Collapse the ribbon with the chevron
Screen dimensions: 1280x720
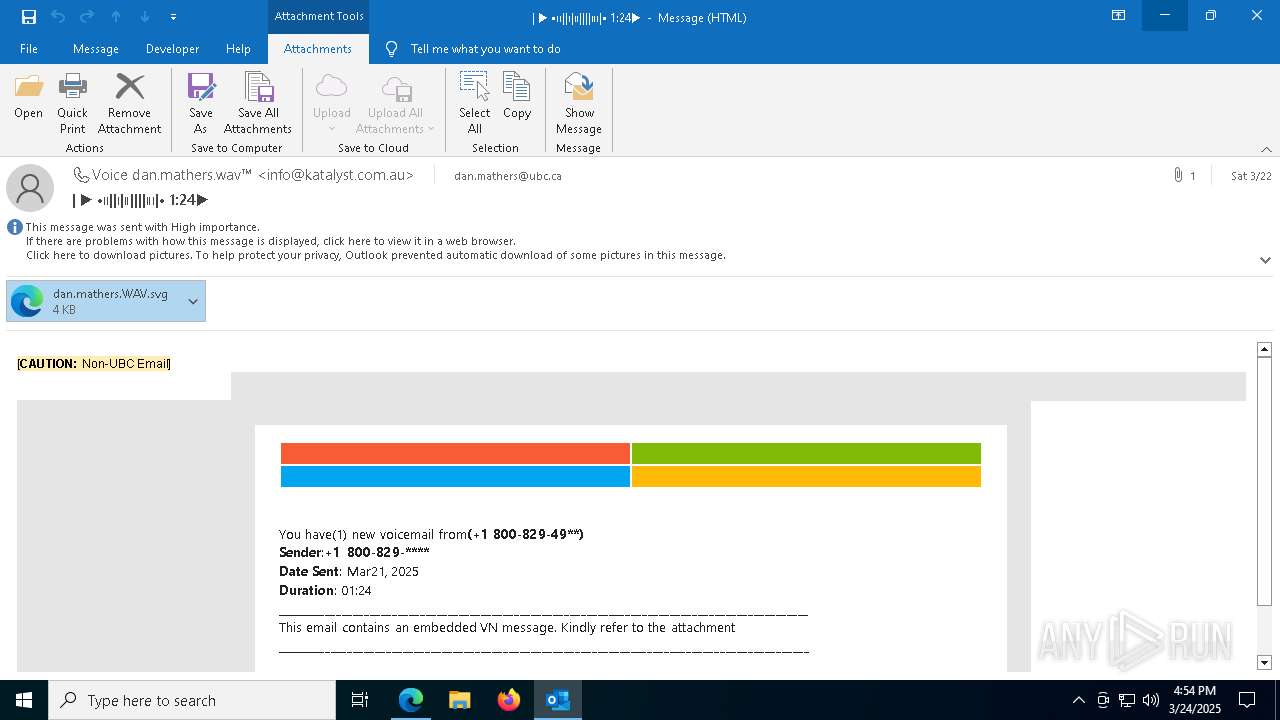coord(1266,149)
